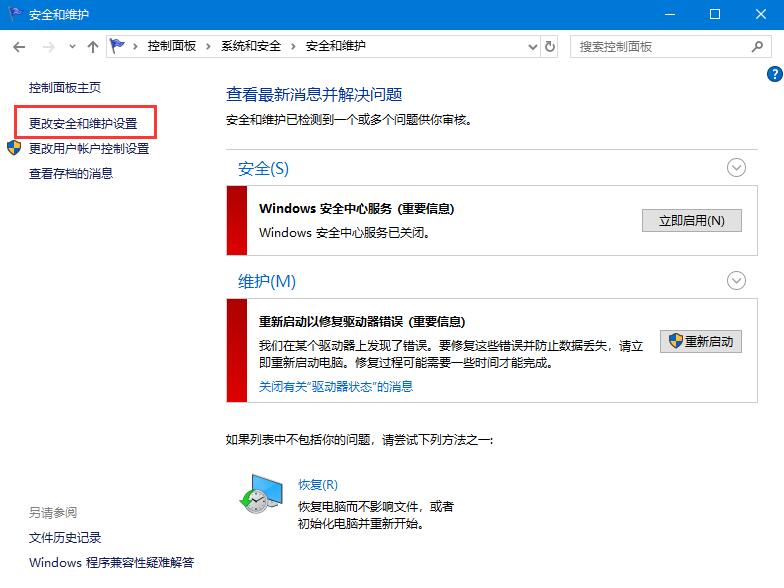Image resolution: width=784 pixels, height=588 pixels.
Task: Expand the address bar history dropdown
Action: pyautogui.click(x=532, y=46)
